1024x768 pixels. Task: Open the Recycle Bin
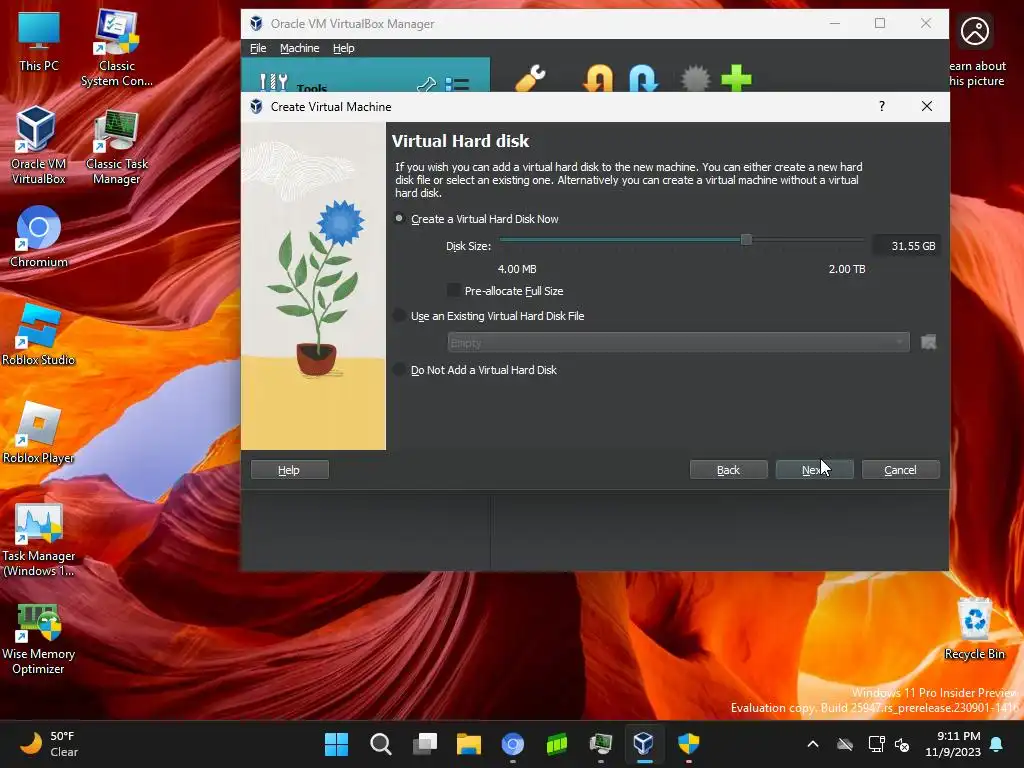tap(974, 630)
